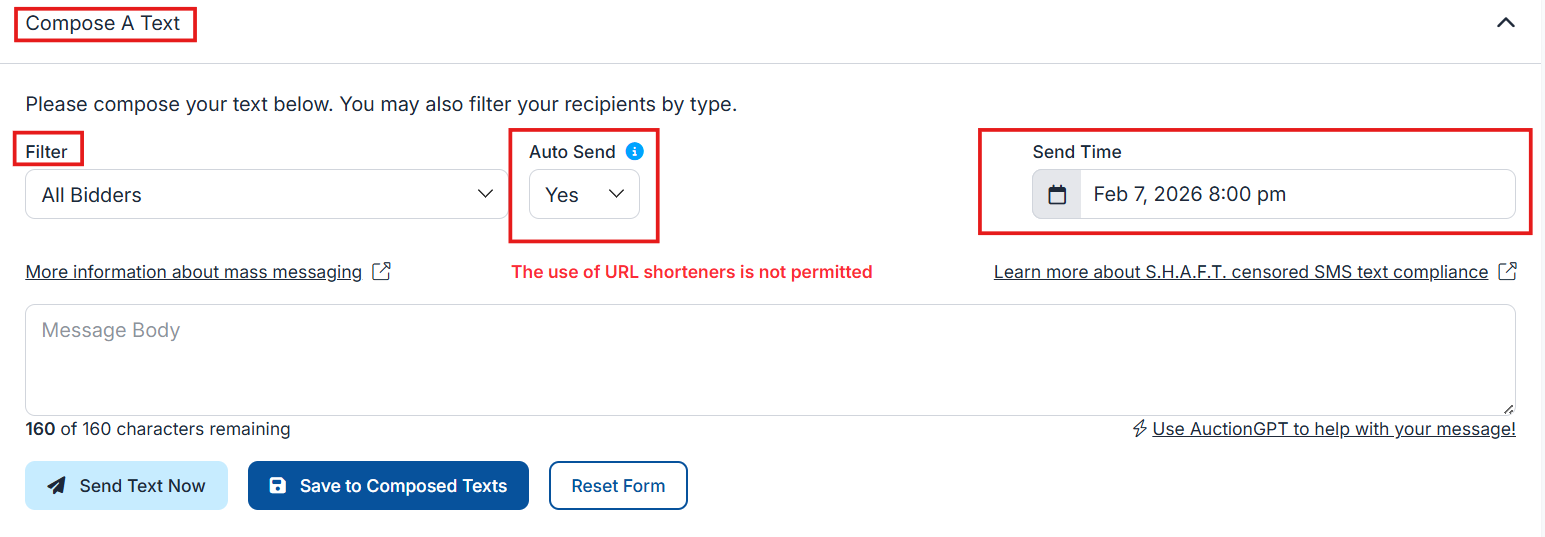The image size is (1545, 537).
Task: Collapse the Compose A Text section chevron
Action: click(1505, 23)
